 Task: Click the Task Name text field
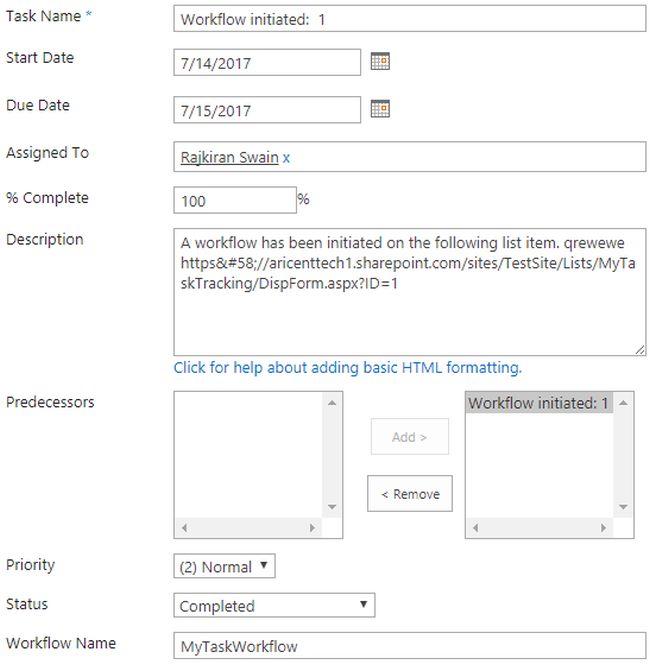coord(410,19)
